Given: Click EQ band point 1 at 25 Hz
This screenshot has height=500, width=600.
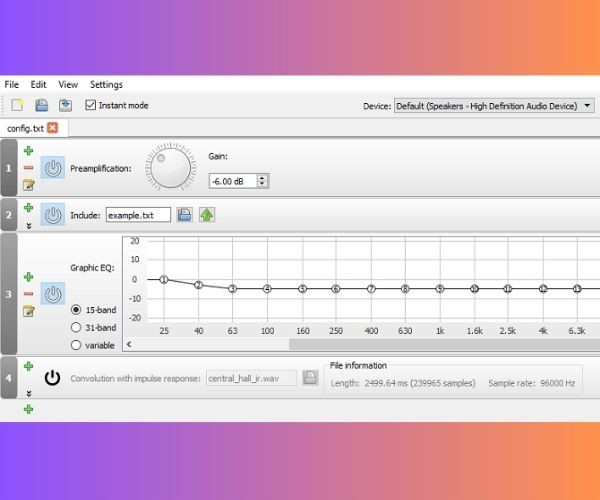Looking at the screenshot, I should pos(164,280).
